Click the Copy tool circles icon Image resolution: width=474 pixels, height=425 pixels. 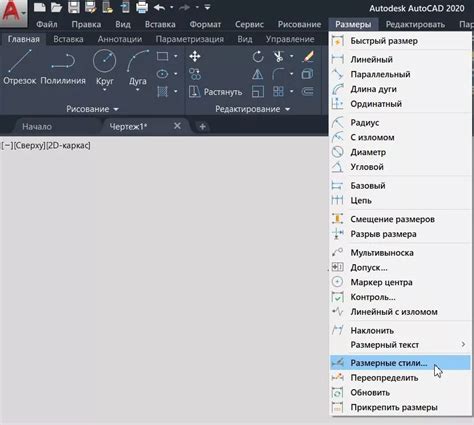point(195,74)
